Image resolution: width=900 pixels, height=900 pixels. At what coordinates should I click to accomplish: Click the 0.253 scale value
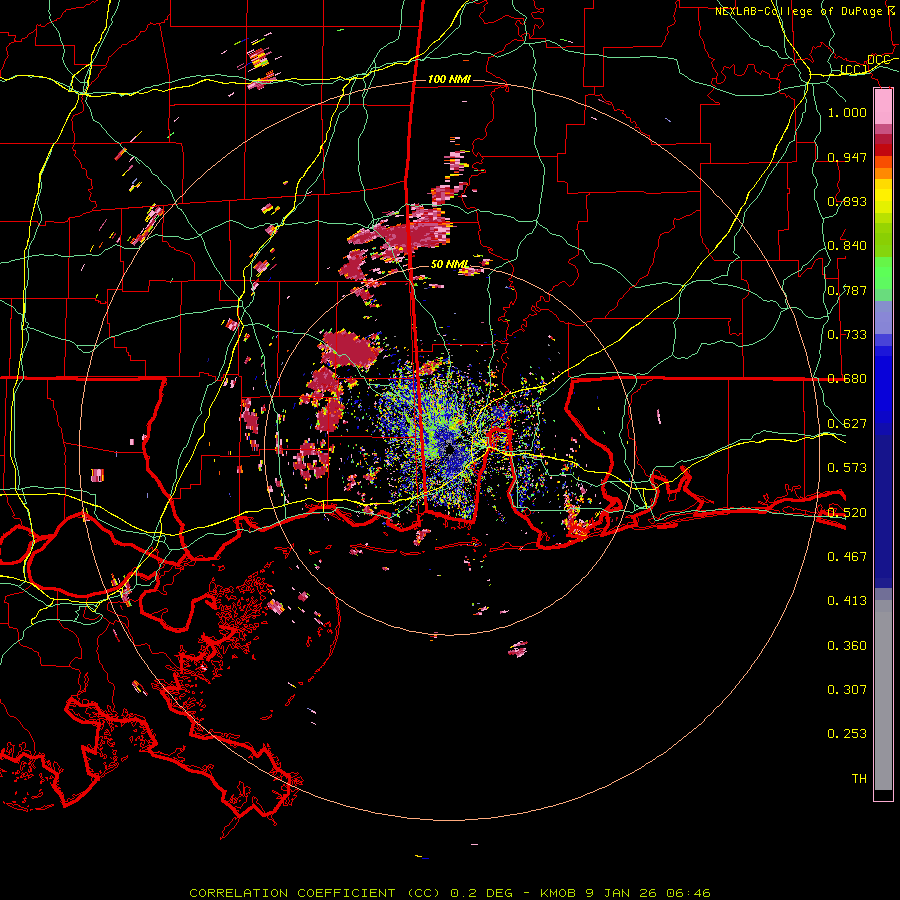[x=847, y=734]
